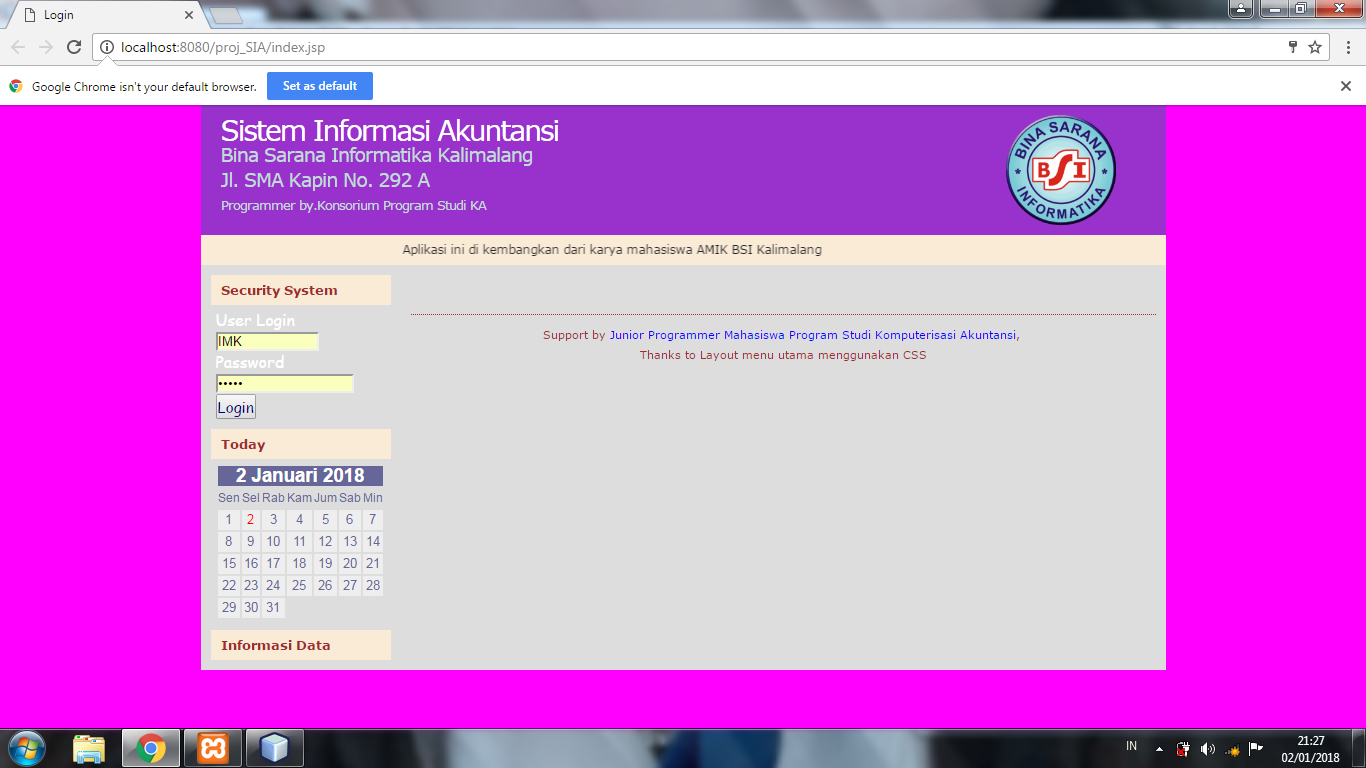Viewport: 1366px width, 768px height.
Task: Go back using the browser back arrow
Action: click(18, 47)
